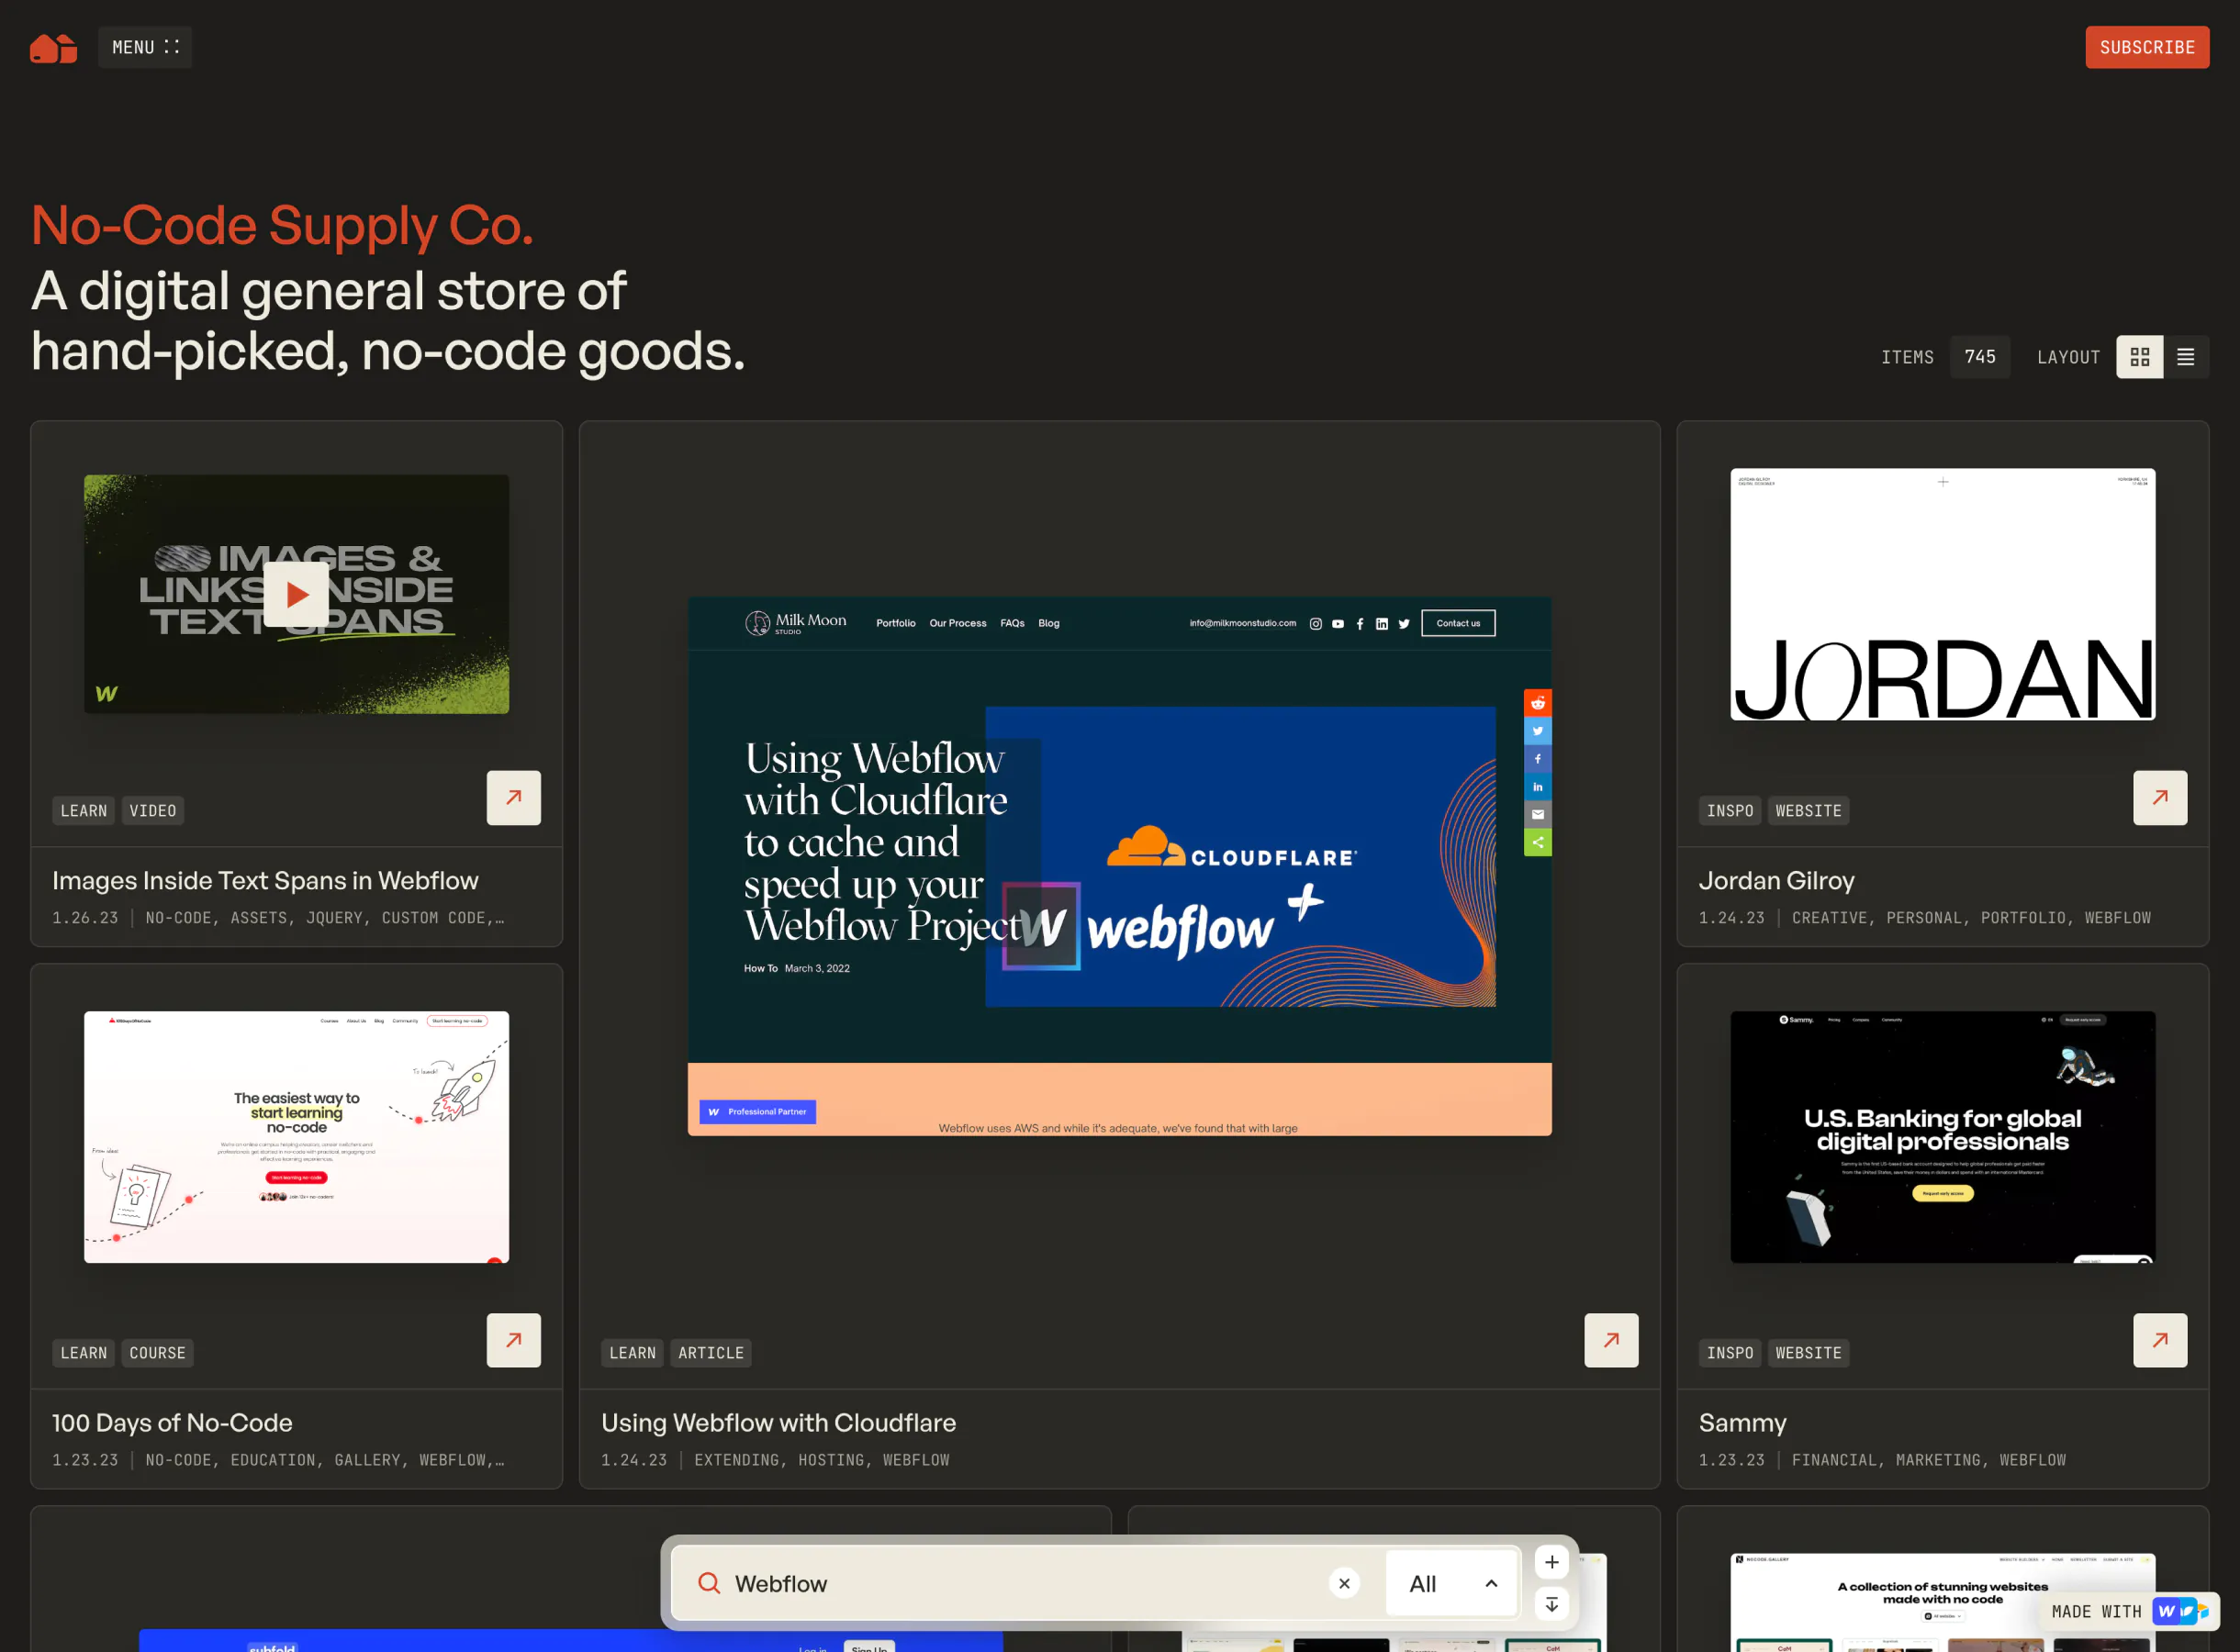Select the ARTICLE tag on Cloudflare card
The width and height of the screenshot is (2240, 1652).
710,1353
